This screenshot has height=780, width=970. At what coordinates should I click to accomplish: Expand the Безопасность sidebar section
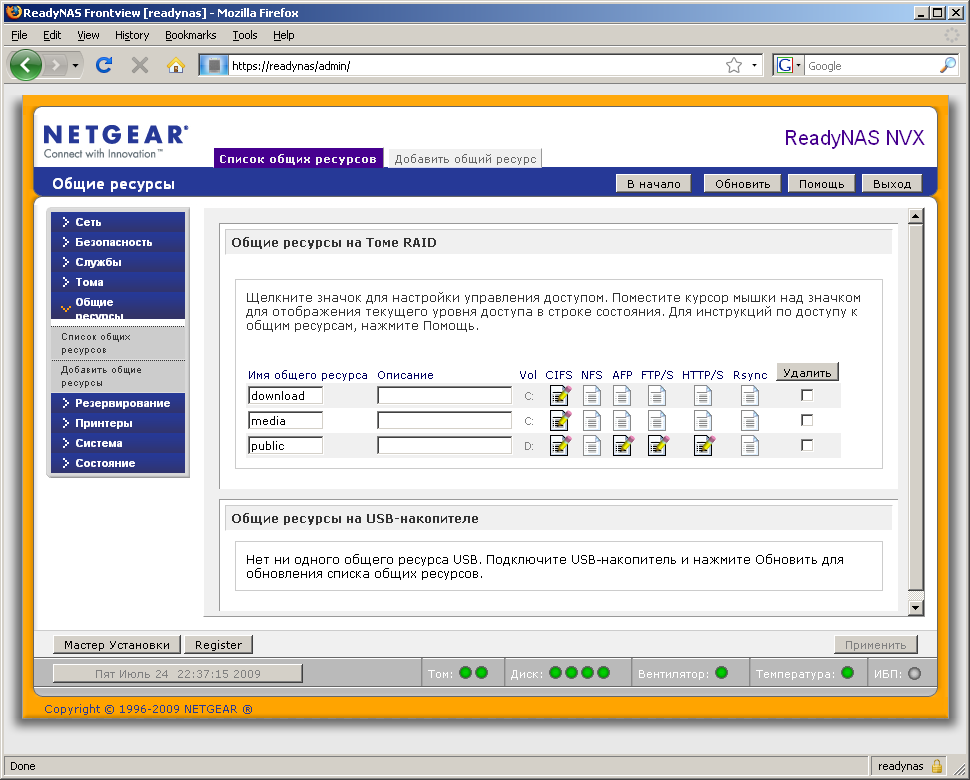tap(118, 242)
